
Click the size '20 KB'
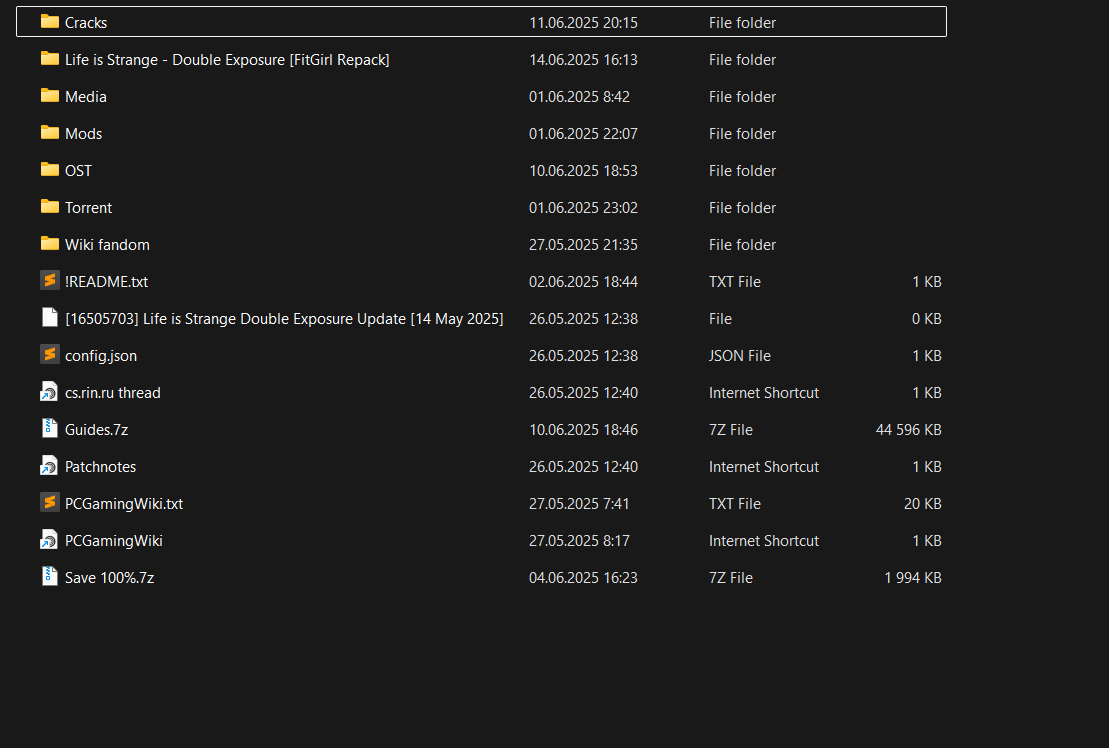coord(922,504)
